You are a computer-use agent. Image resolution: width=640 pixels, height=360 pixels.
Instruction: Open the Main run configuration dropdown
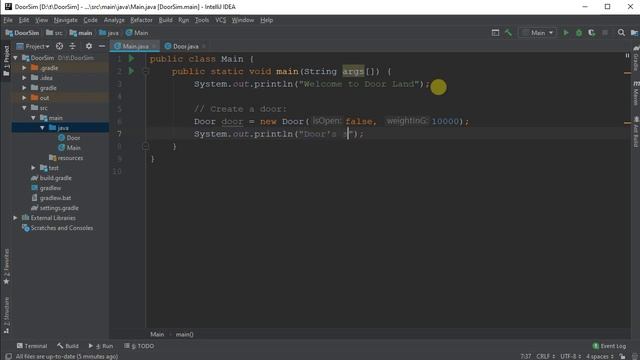pyautogui.click(x=538, y=33)
